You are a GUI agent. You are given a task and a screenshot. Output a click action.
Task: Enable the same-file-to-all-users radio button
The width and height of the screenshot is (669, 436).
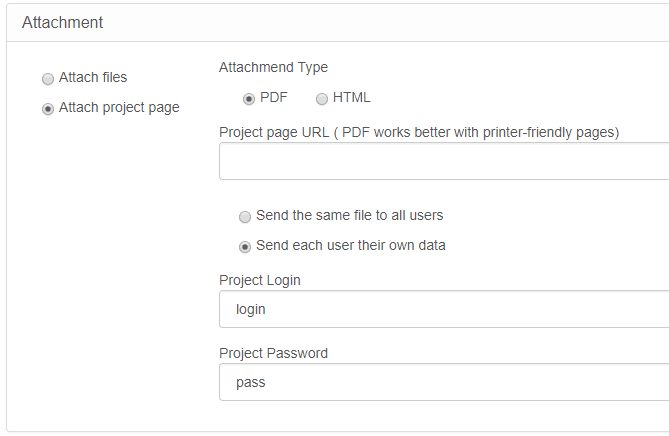pyautogui.click(x=245, y=216)
